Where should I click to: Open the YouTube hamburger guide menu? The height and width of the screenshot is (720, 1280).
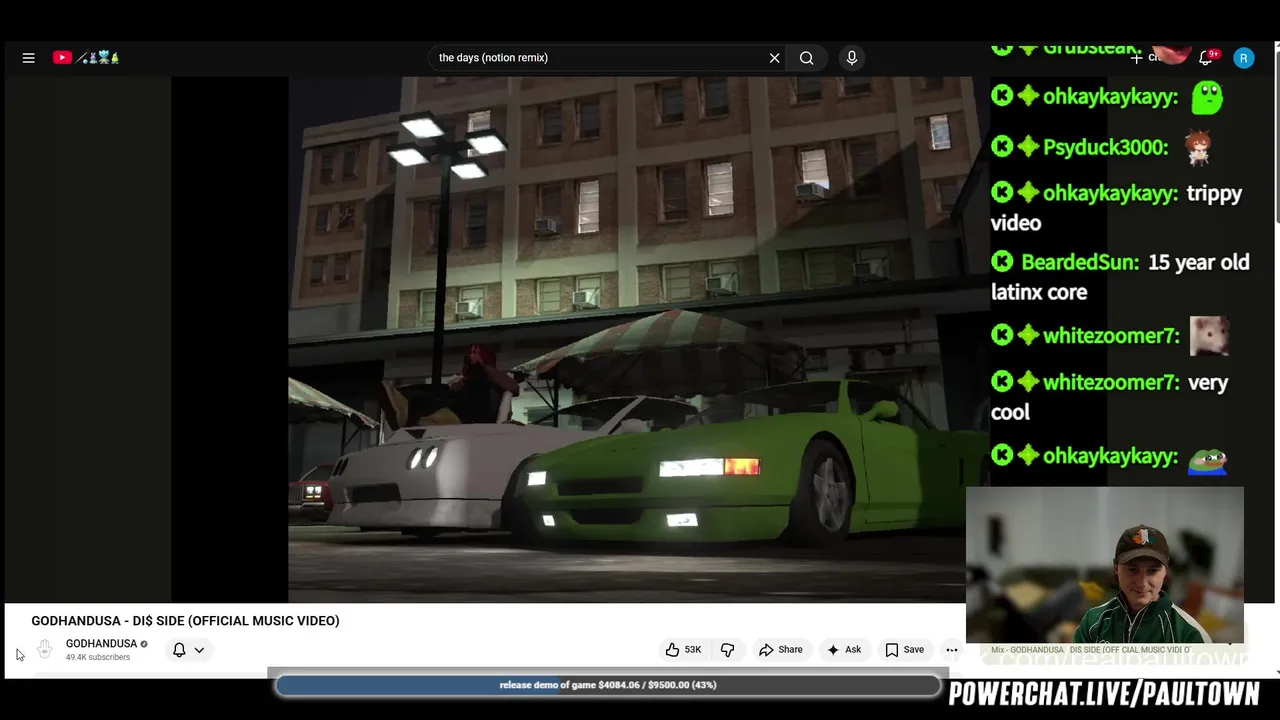(29, 58)
